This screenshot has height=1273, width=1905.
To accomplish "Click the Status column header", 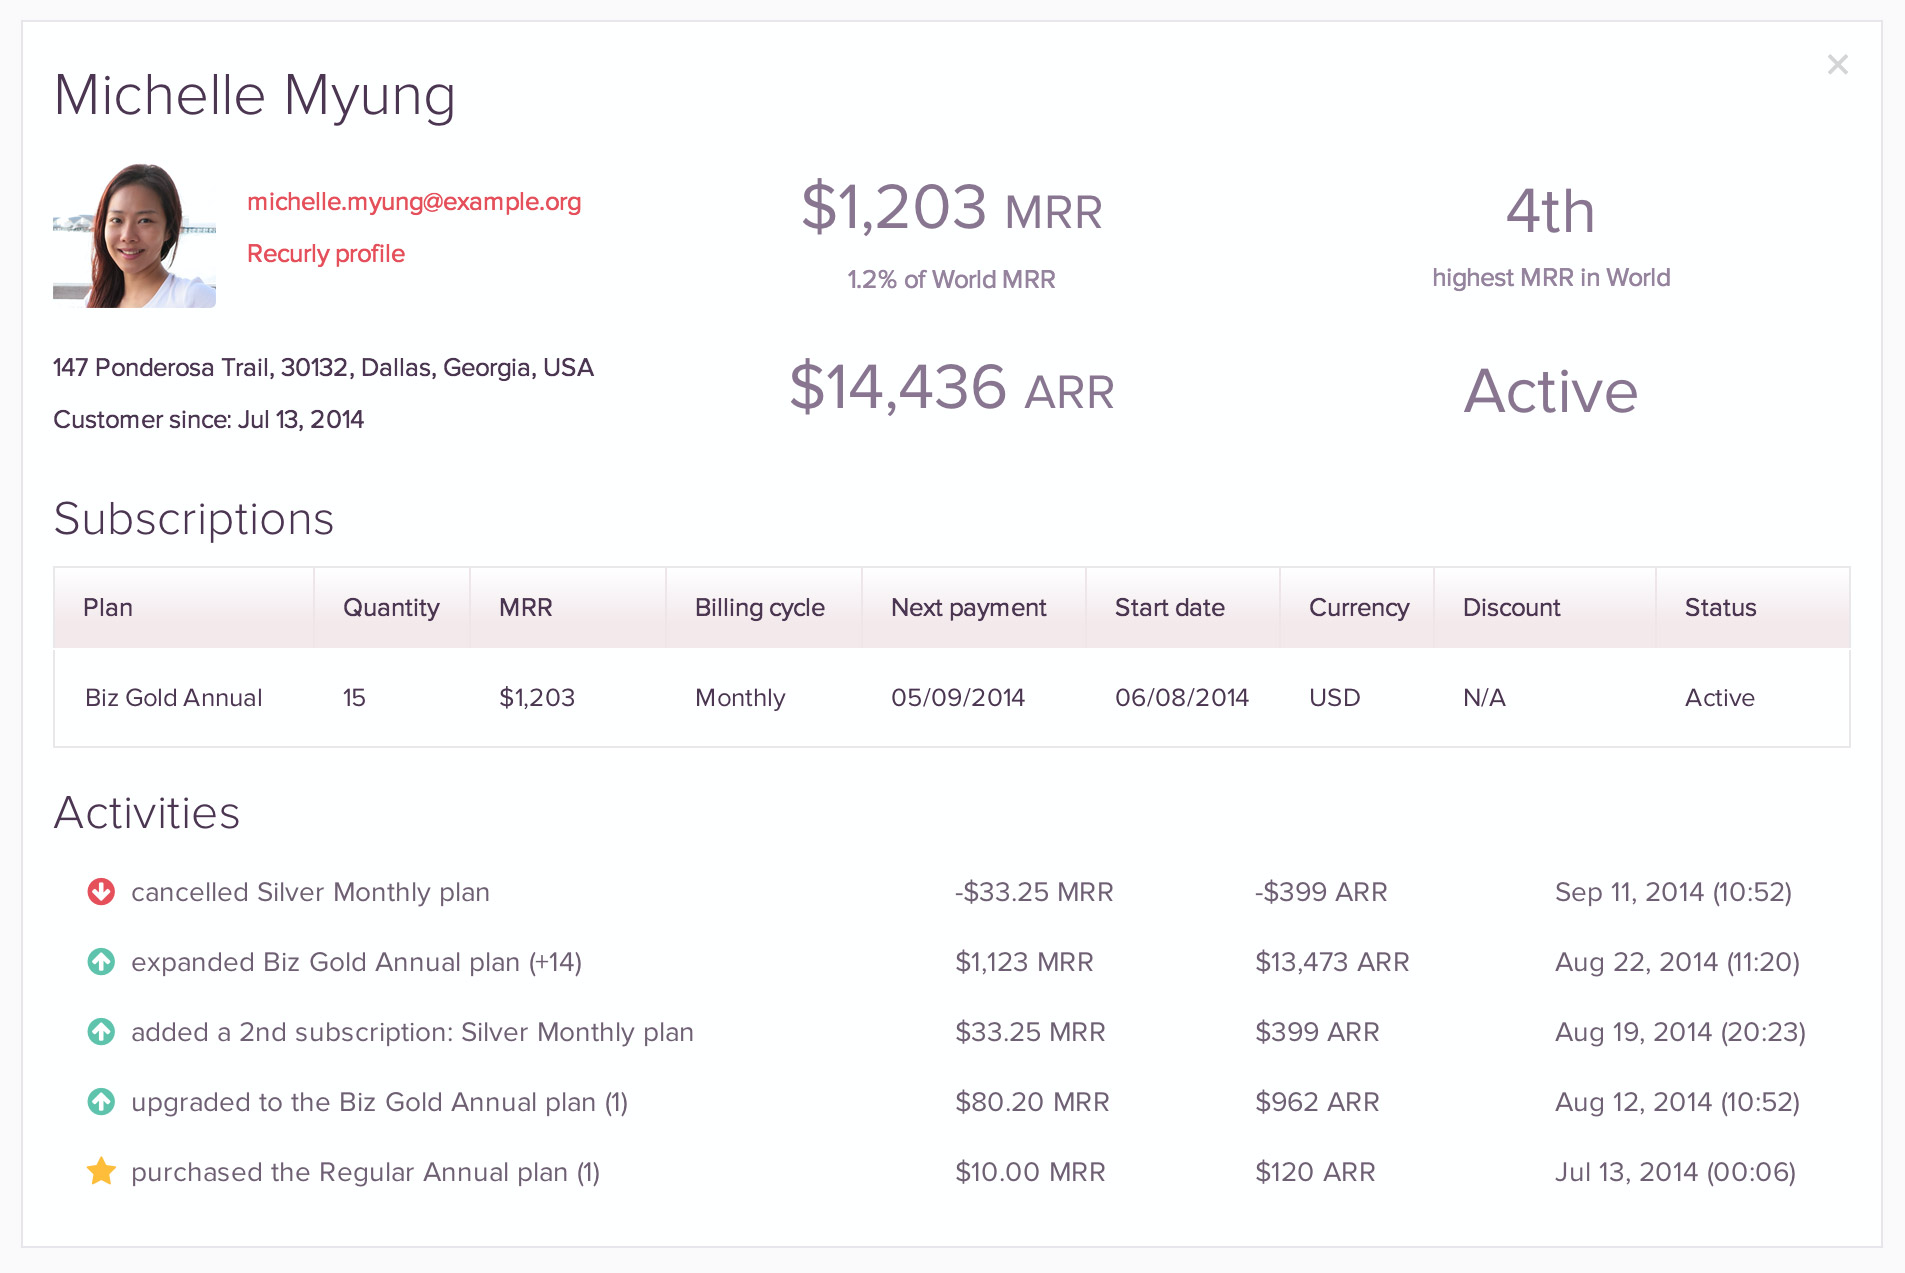I will 1719,607.
